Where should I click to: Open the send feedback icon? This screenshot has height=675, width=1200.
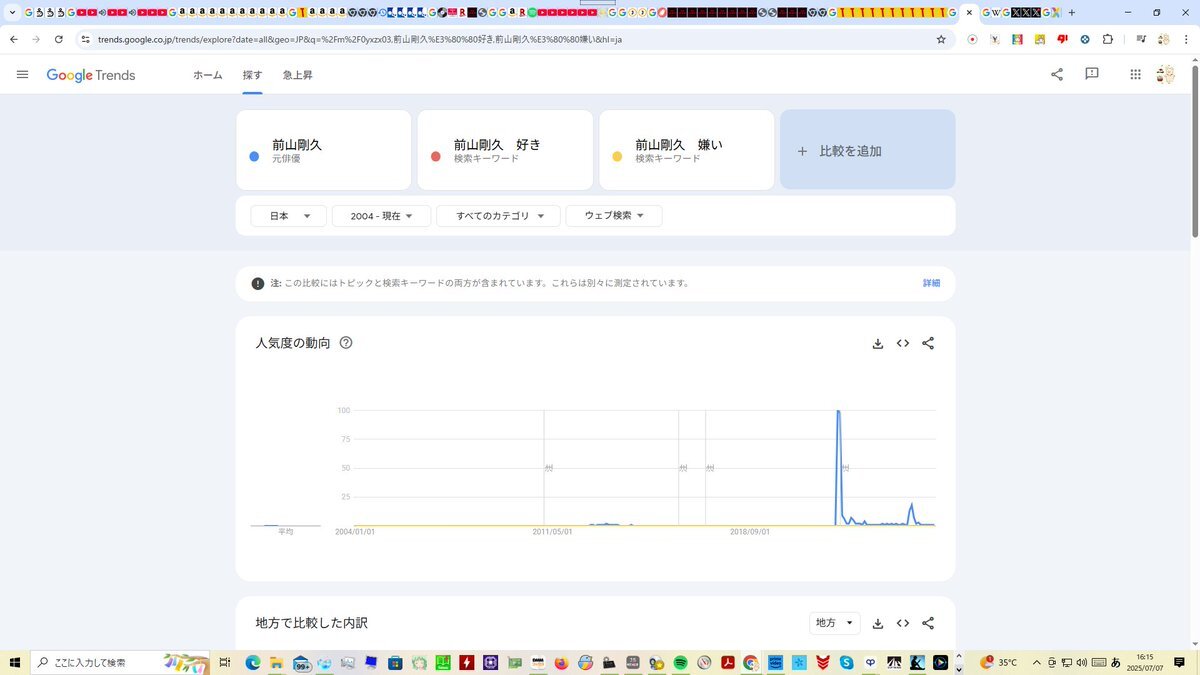[1092, 74]
